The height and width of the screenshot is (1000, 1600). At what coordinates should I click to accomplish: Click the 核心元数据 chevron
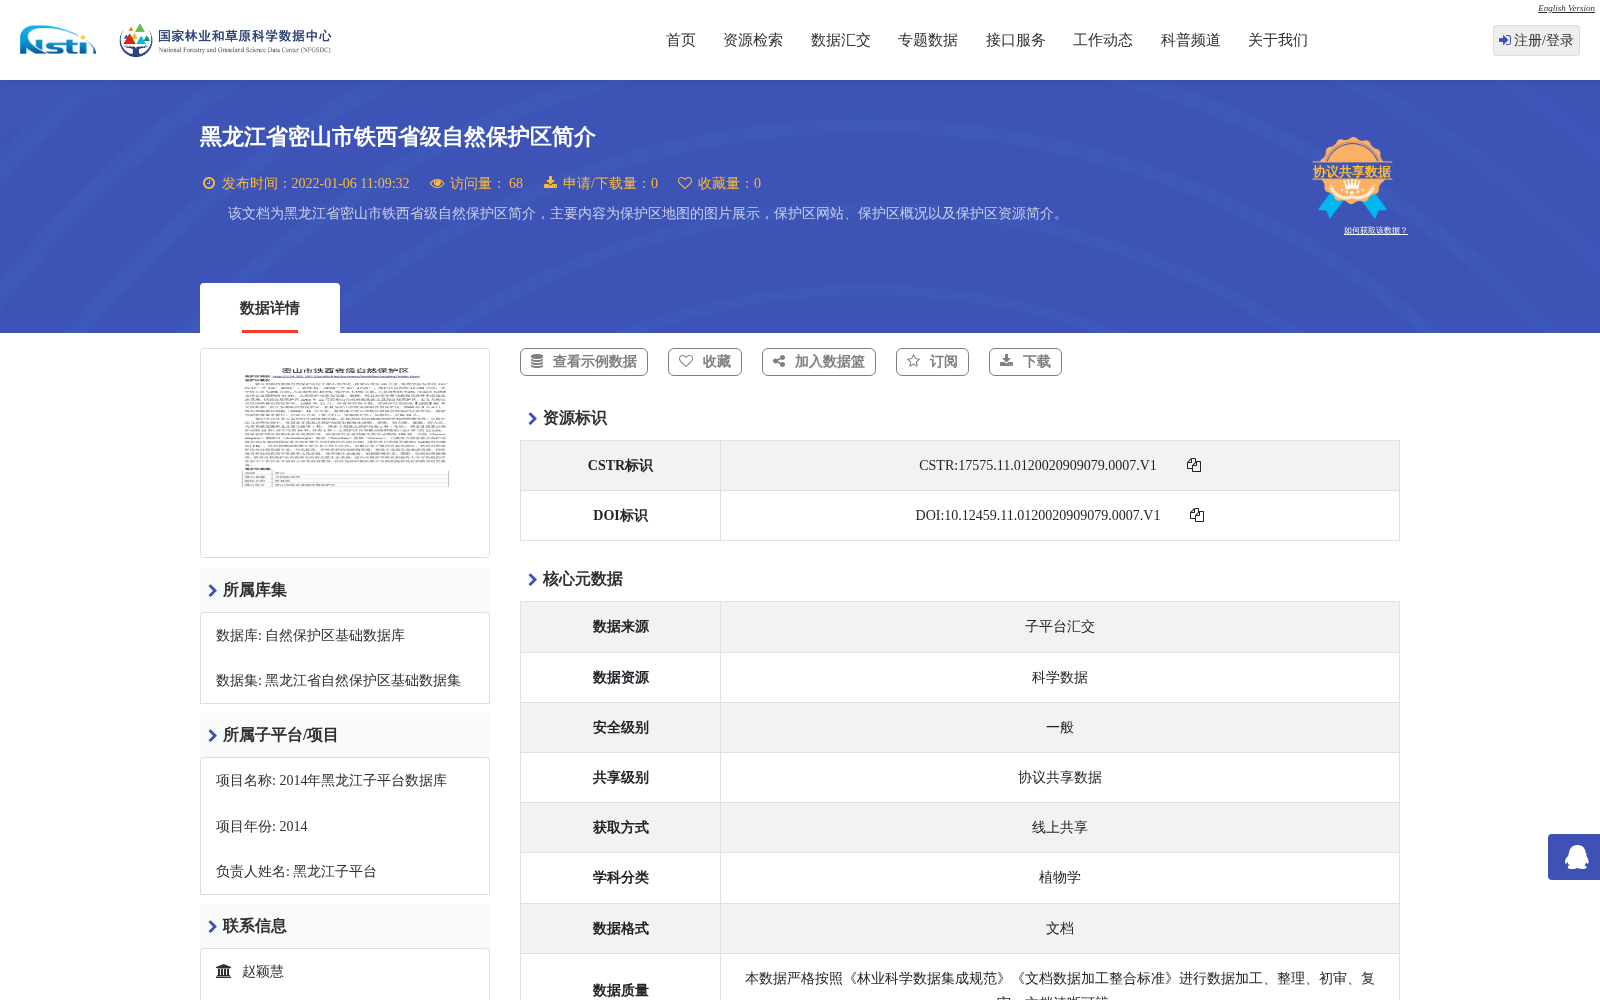(532, 579)
